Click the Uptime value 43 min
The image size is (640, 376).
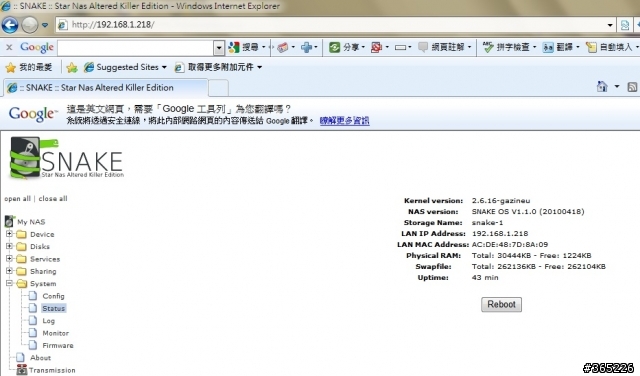click(485, 278)
